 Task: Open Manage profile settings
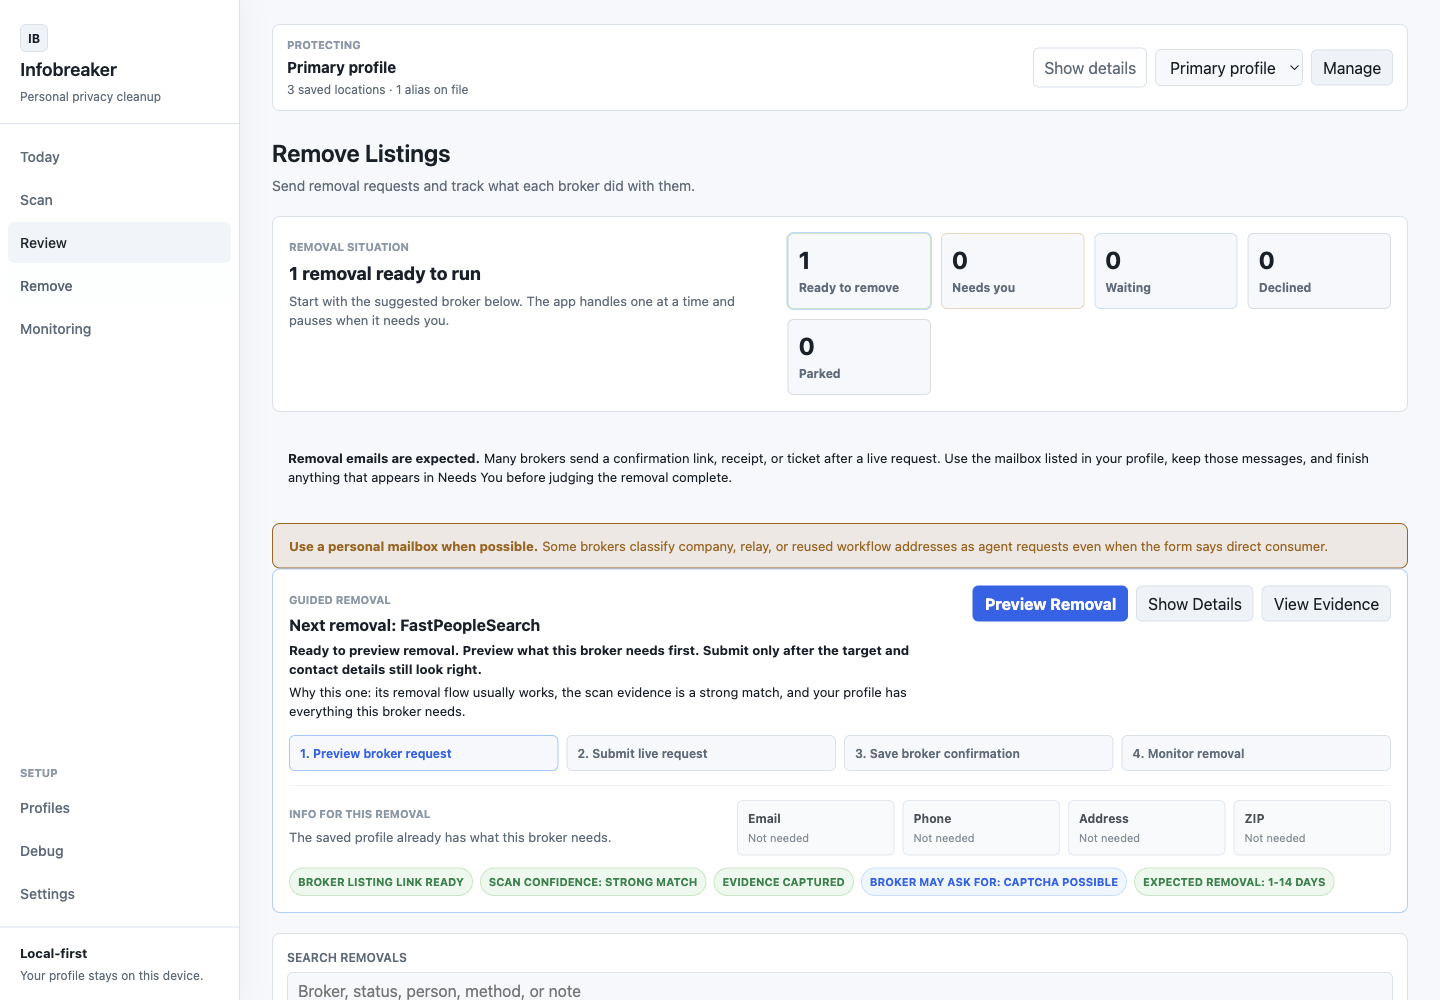1351,68
